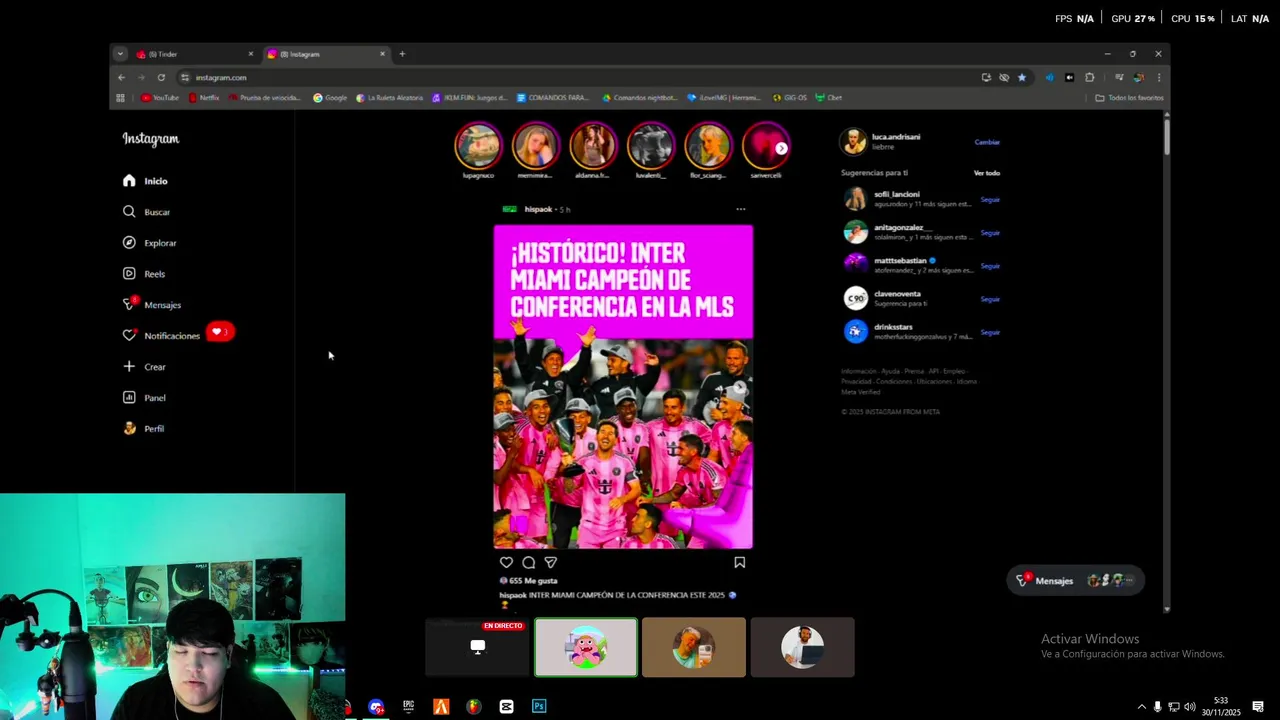
Task: Open the Netflix bookmark
Action: pos(203,98)
